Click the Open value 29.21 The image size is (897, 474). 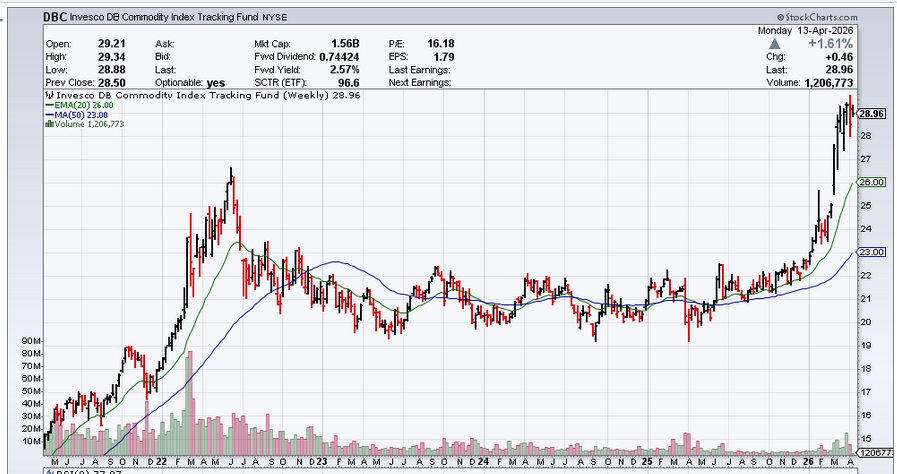click(112, 43)
